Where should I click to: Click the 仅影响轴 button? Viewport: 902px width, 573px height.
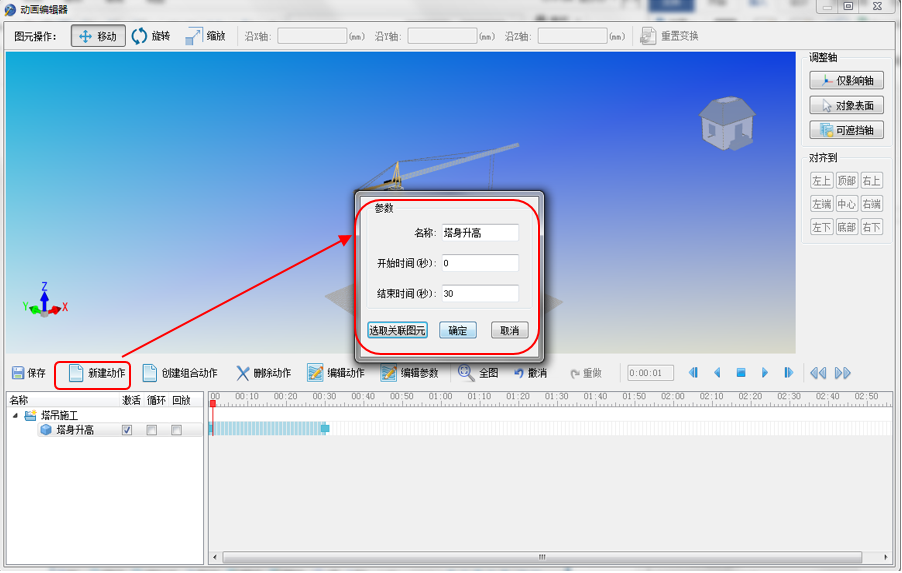tap(846, 81)
